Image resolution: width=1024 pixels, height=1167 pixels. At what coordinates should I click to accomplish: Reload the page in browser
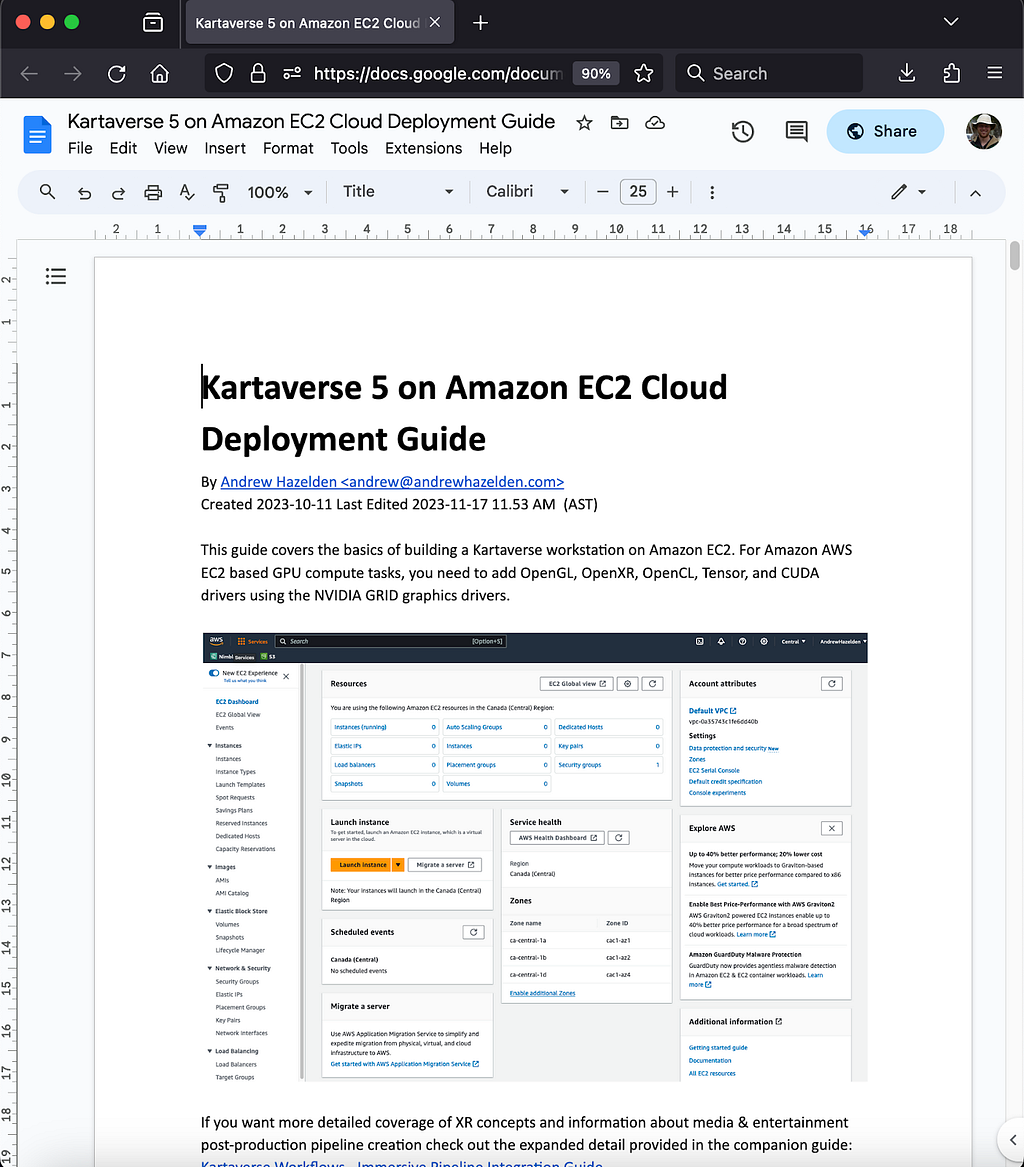[117, 74]
